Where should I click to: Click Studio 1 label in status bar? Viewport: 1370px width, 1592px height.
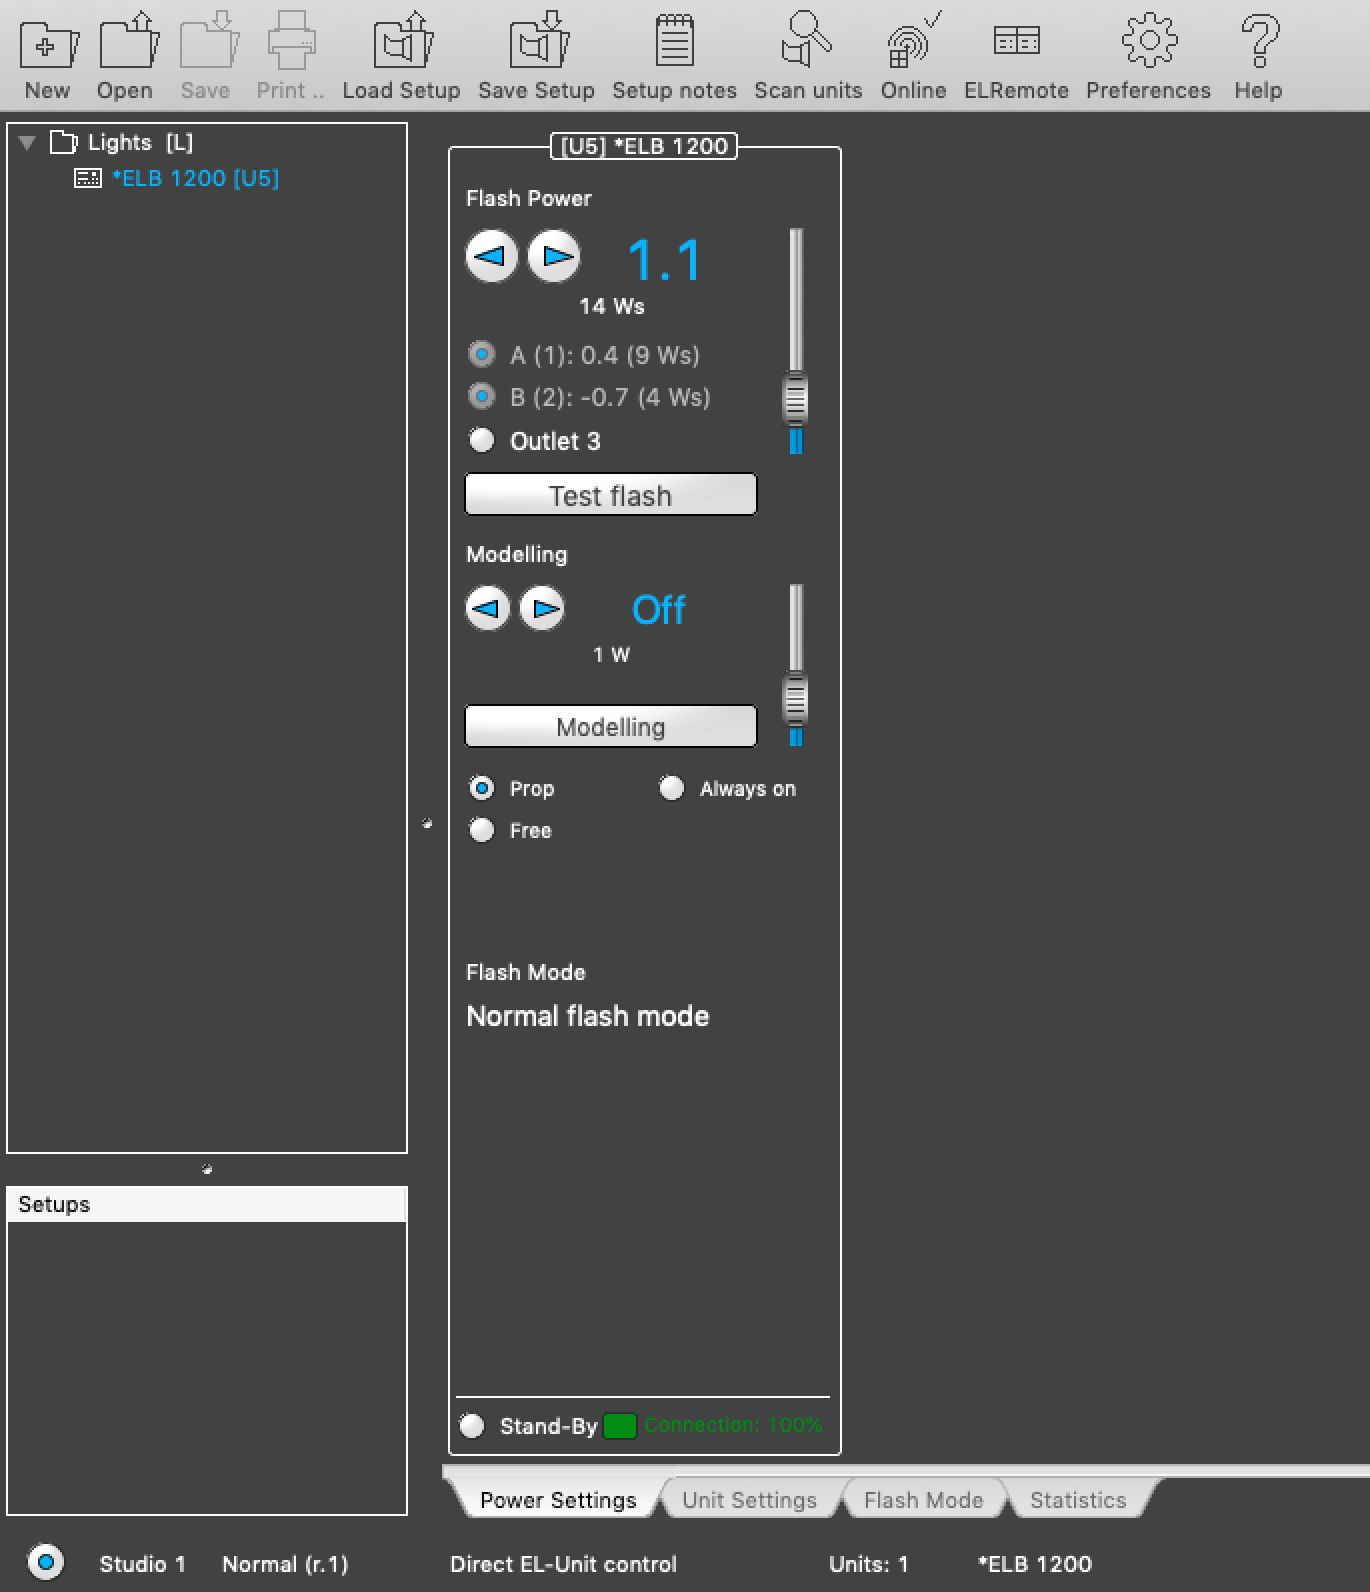pos(142,1564)
